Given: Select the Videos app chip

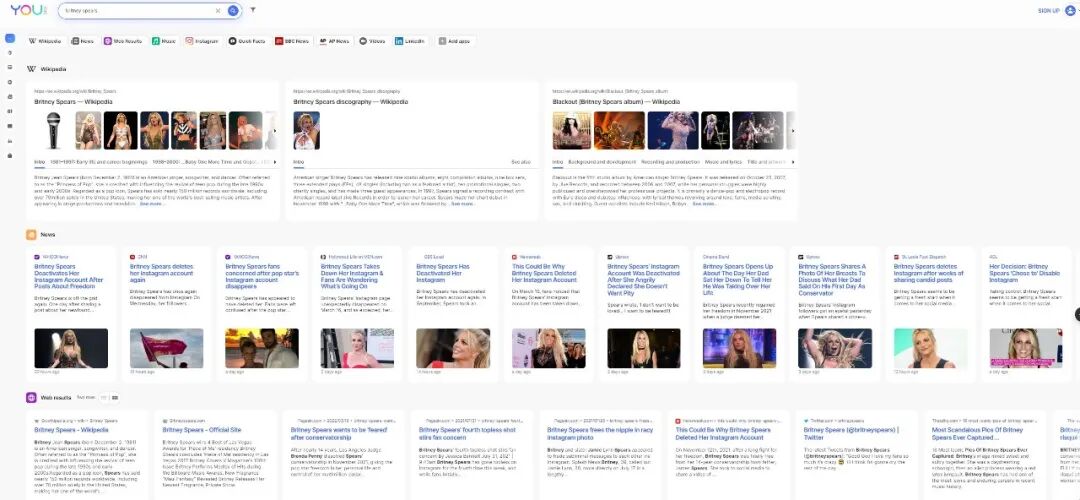Looking at the screenshot, I should coord(373,41).
